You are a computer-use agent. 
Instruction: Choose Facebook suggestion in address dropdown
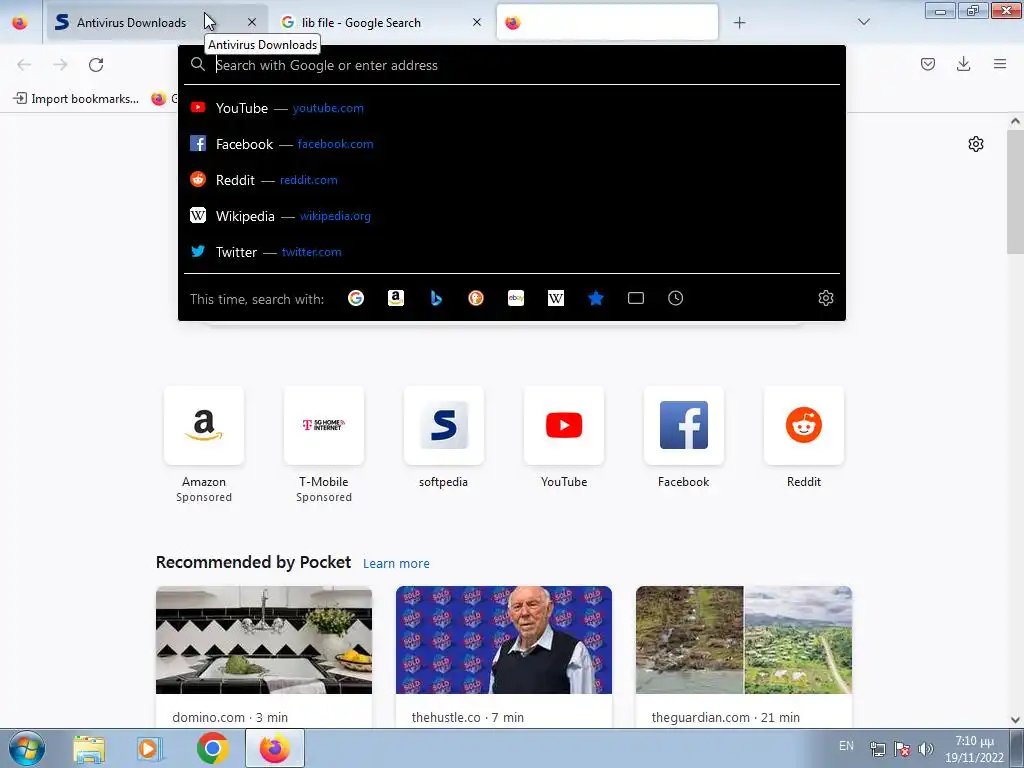tap(512, 144)
